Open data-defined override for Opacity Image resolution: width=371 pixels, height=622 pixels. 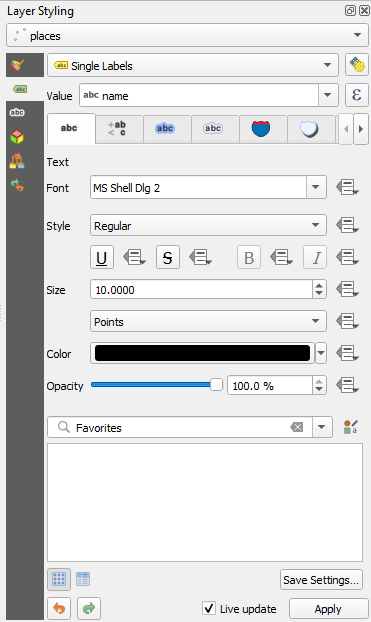(x=348, y=385)
